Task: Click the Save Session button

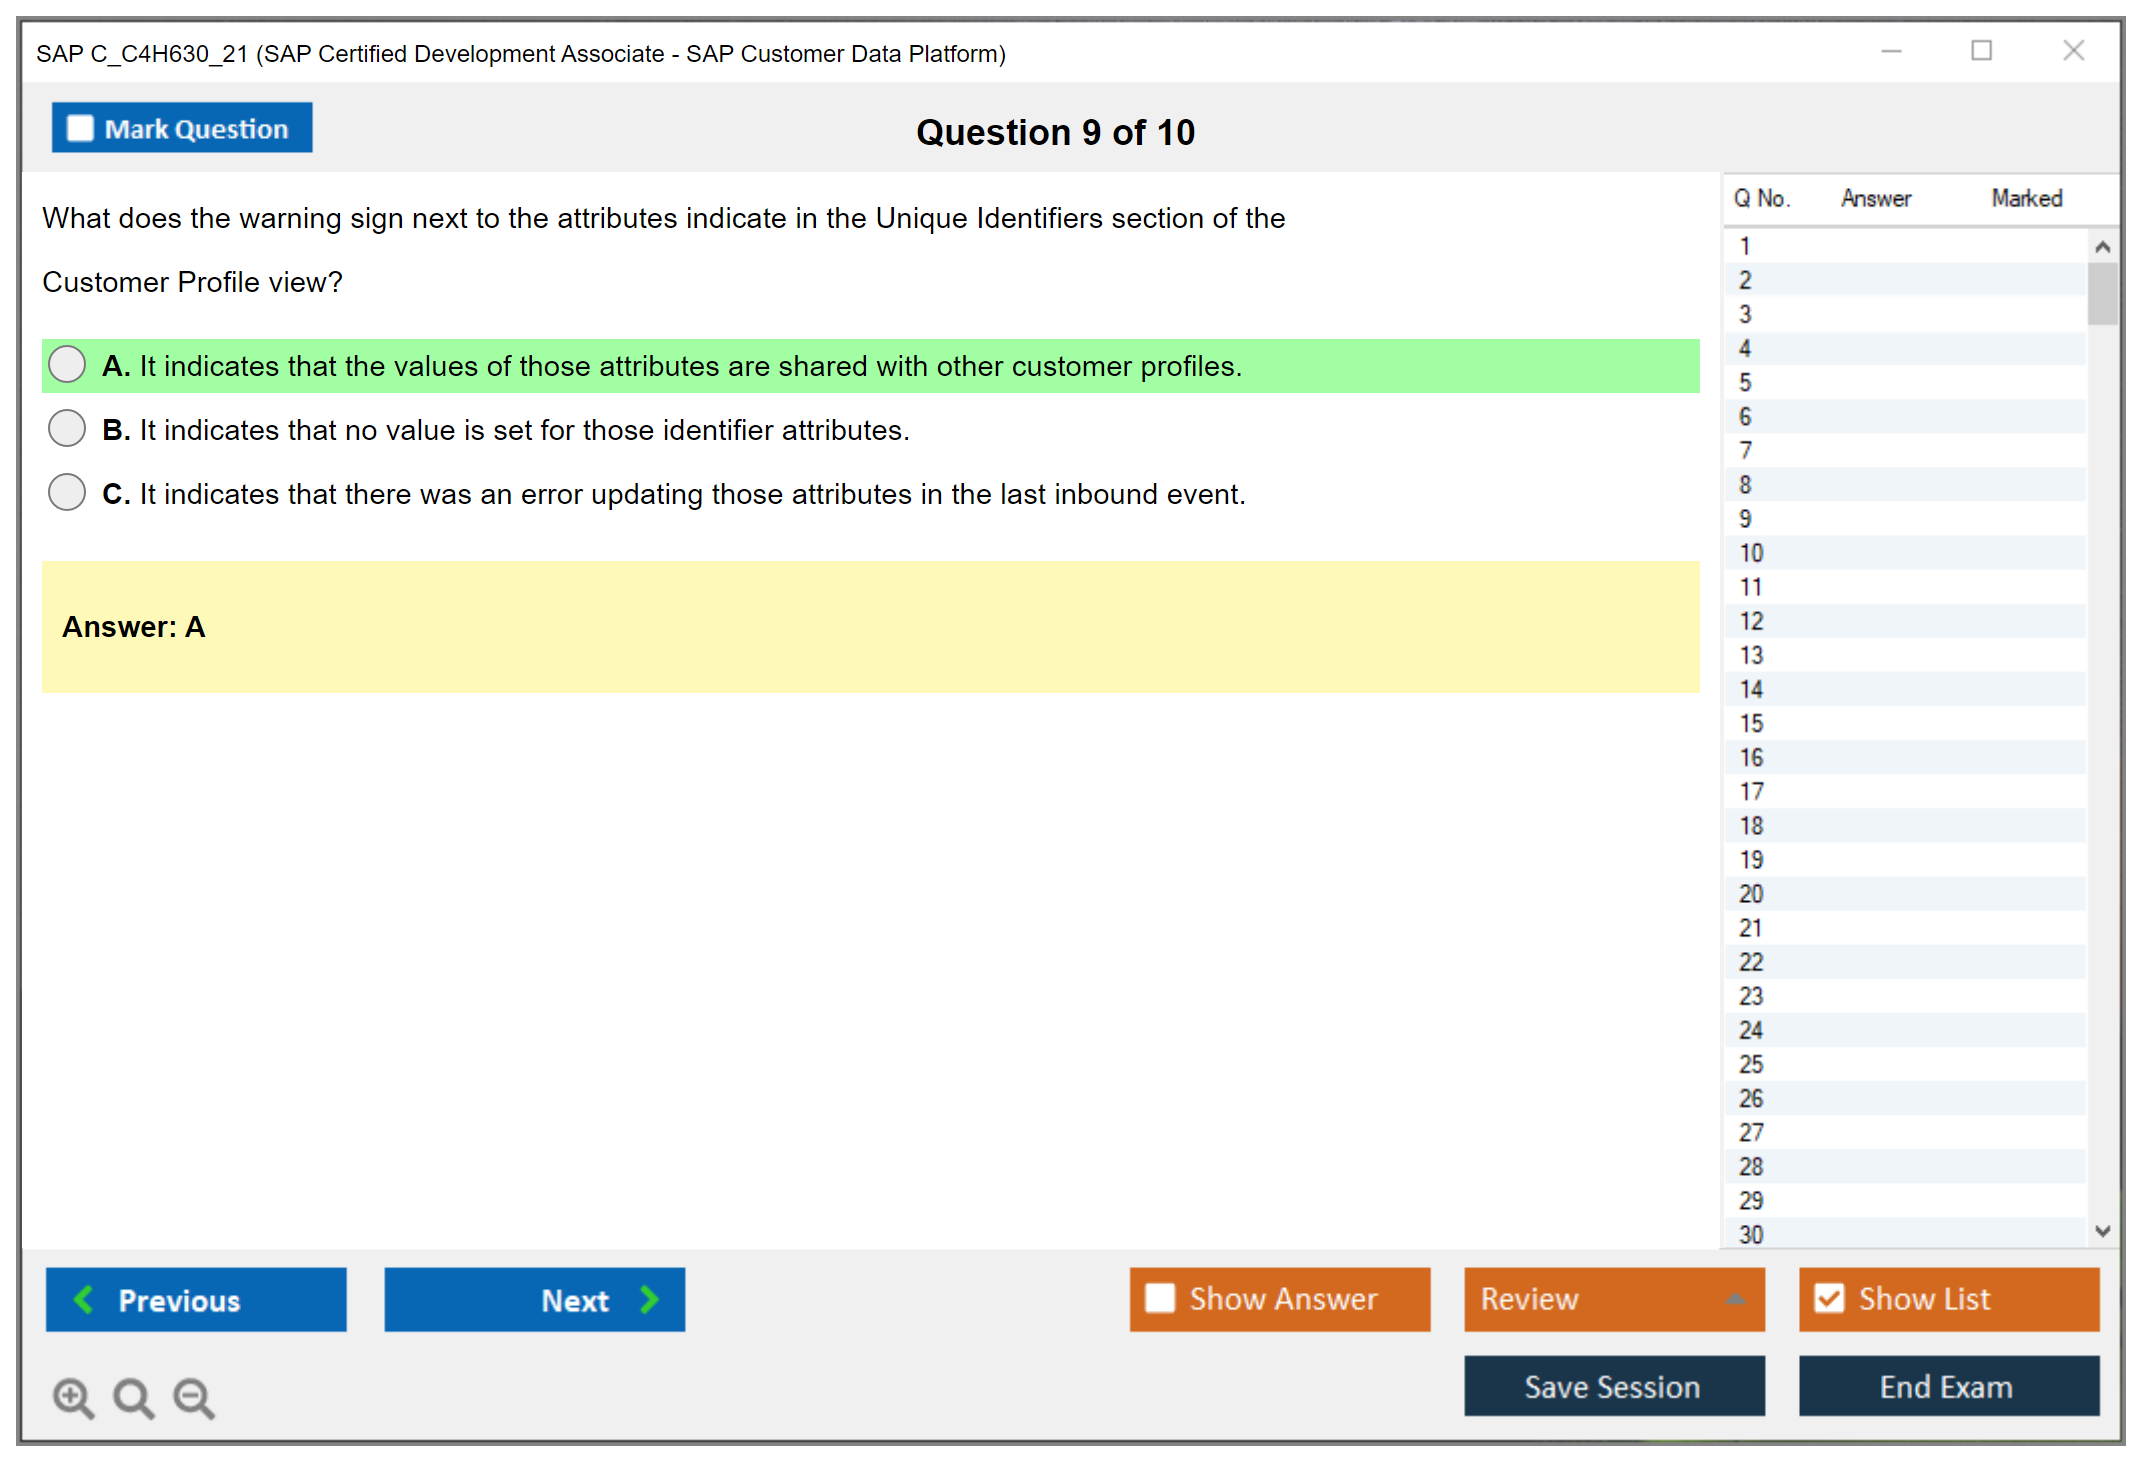Action: click(1613, 1386)
